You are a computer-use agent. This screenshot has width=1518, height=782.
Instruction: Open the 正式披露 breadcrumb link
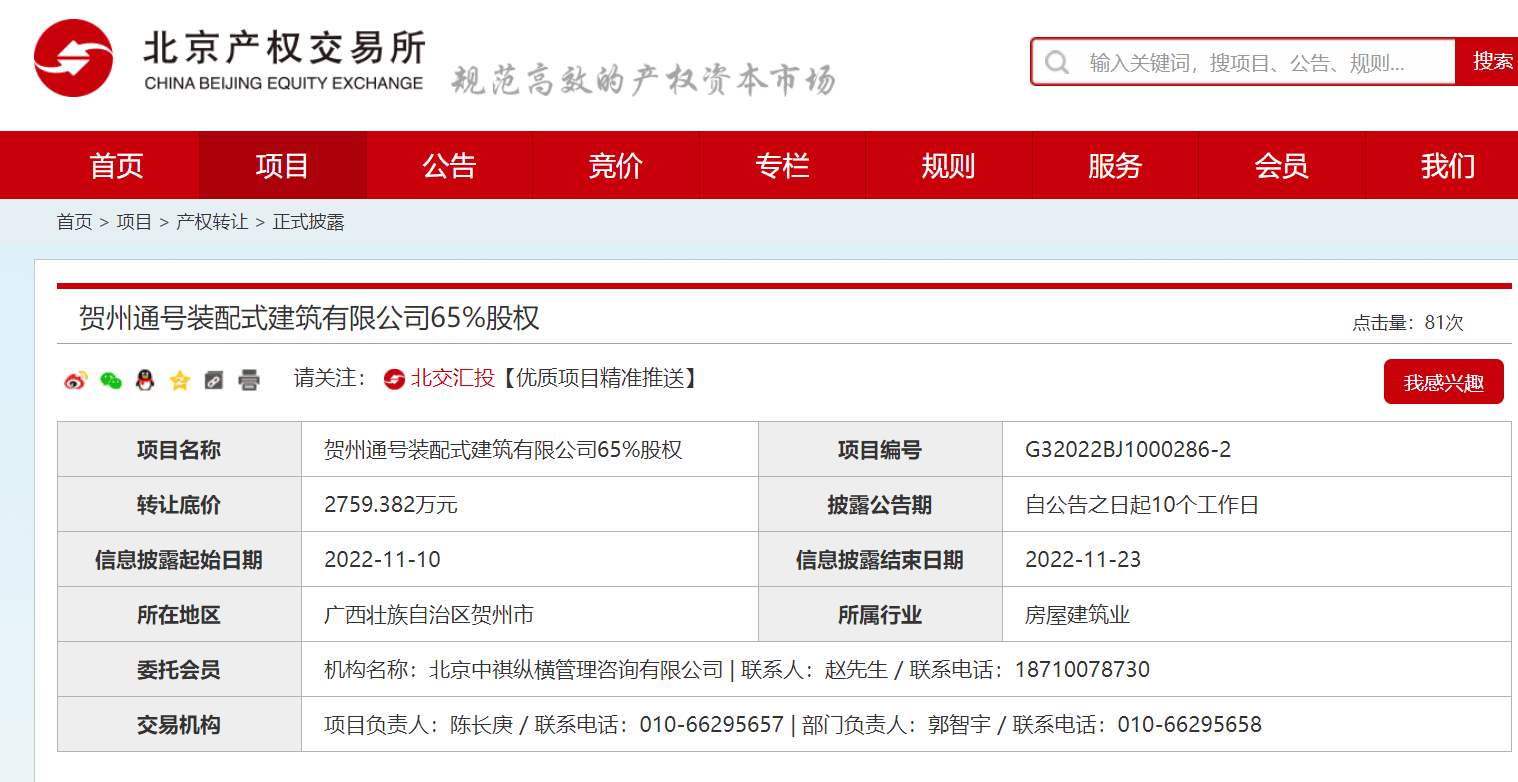point(307,222)
